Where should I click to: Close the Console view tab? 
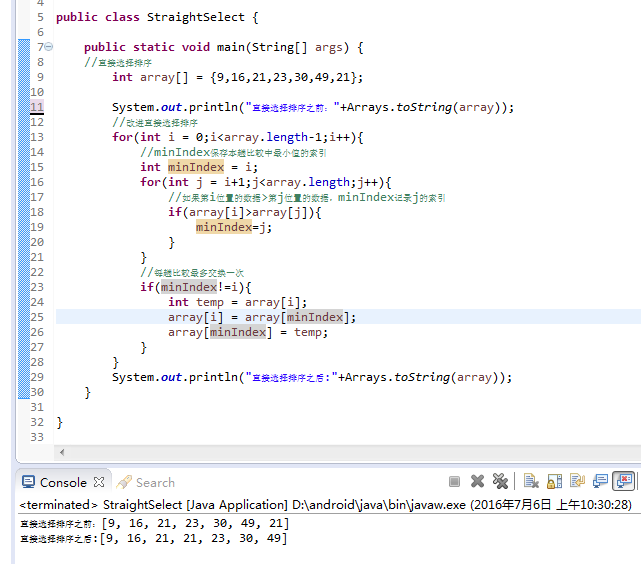pyautogui.click(x=99, y=482)
